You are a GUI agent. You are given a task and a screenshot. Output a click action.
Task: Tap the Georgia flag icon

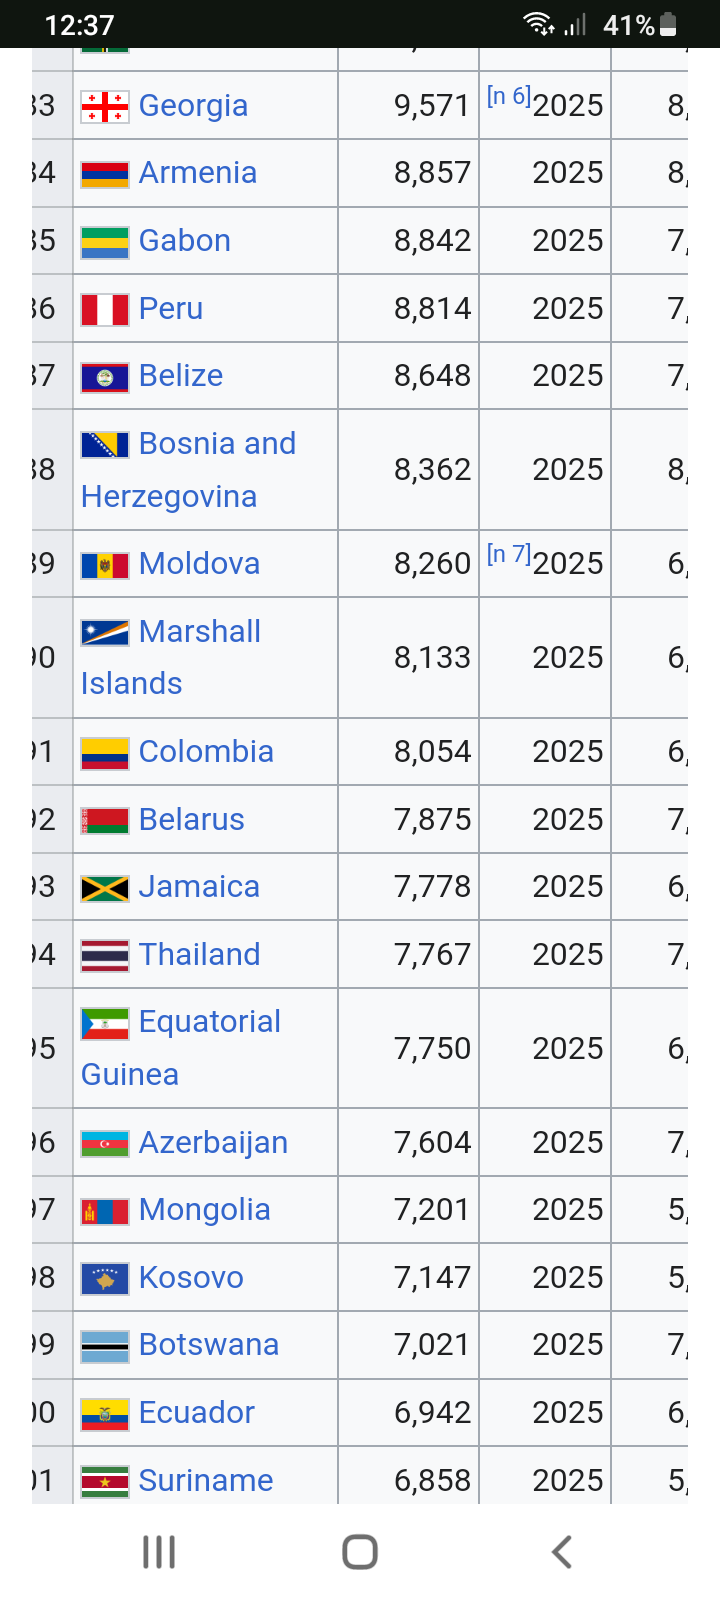pyautogui.click(x=105, y=106)
